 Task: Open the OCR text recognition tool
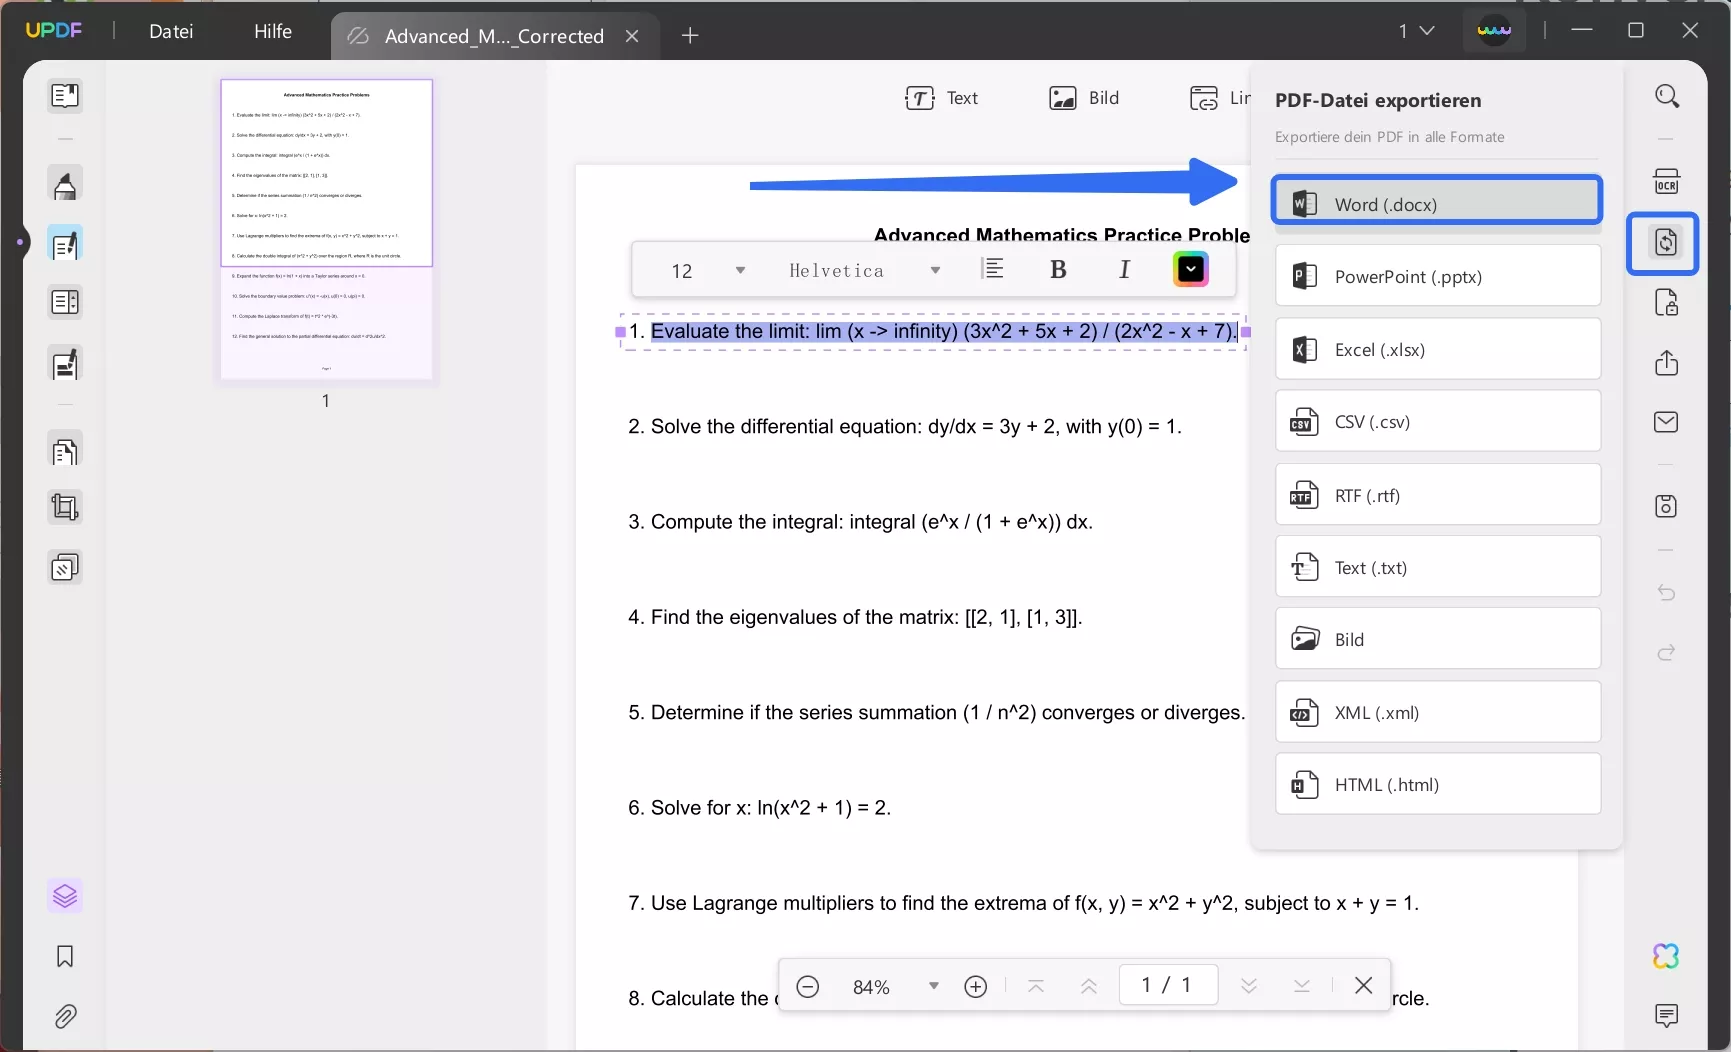[x=1668, y=181]
